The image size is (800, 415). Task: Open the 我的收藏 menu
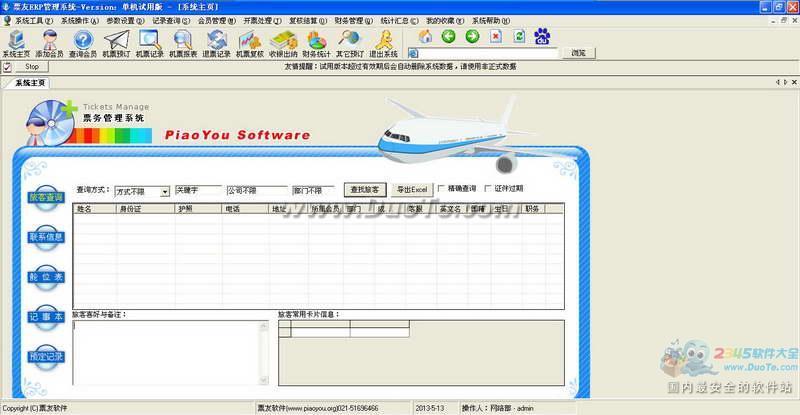(x=445, y=21)
